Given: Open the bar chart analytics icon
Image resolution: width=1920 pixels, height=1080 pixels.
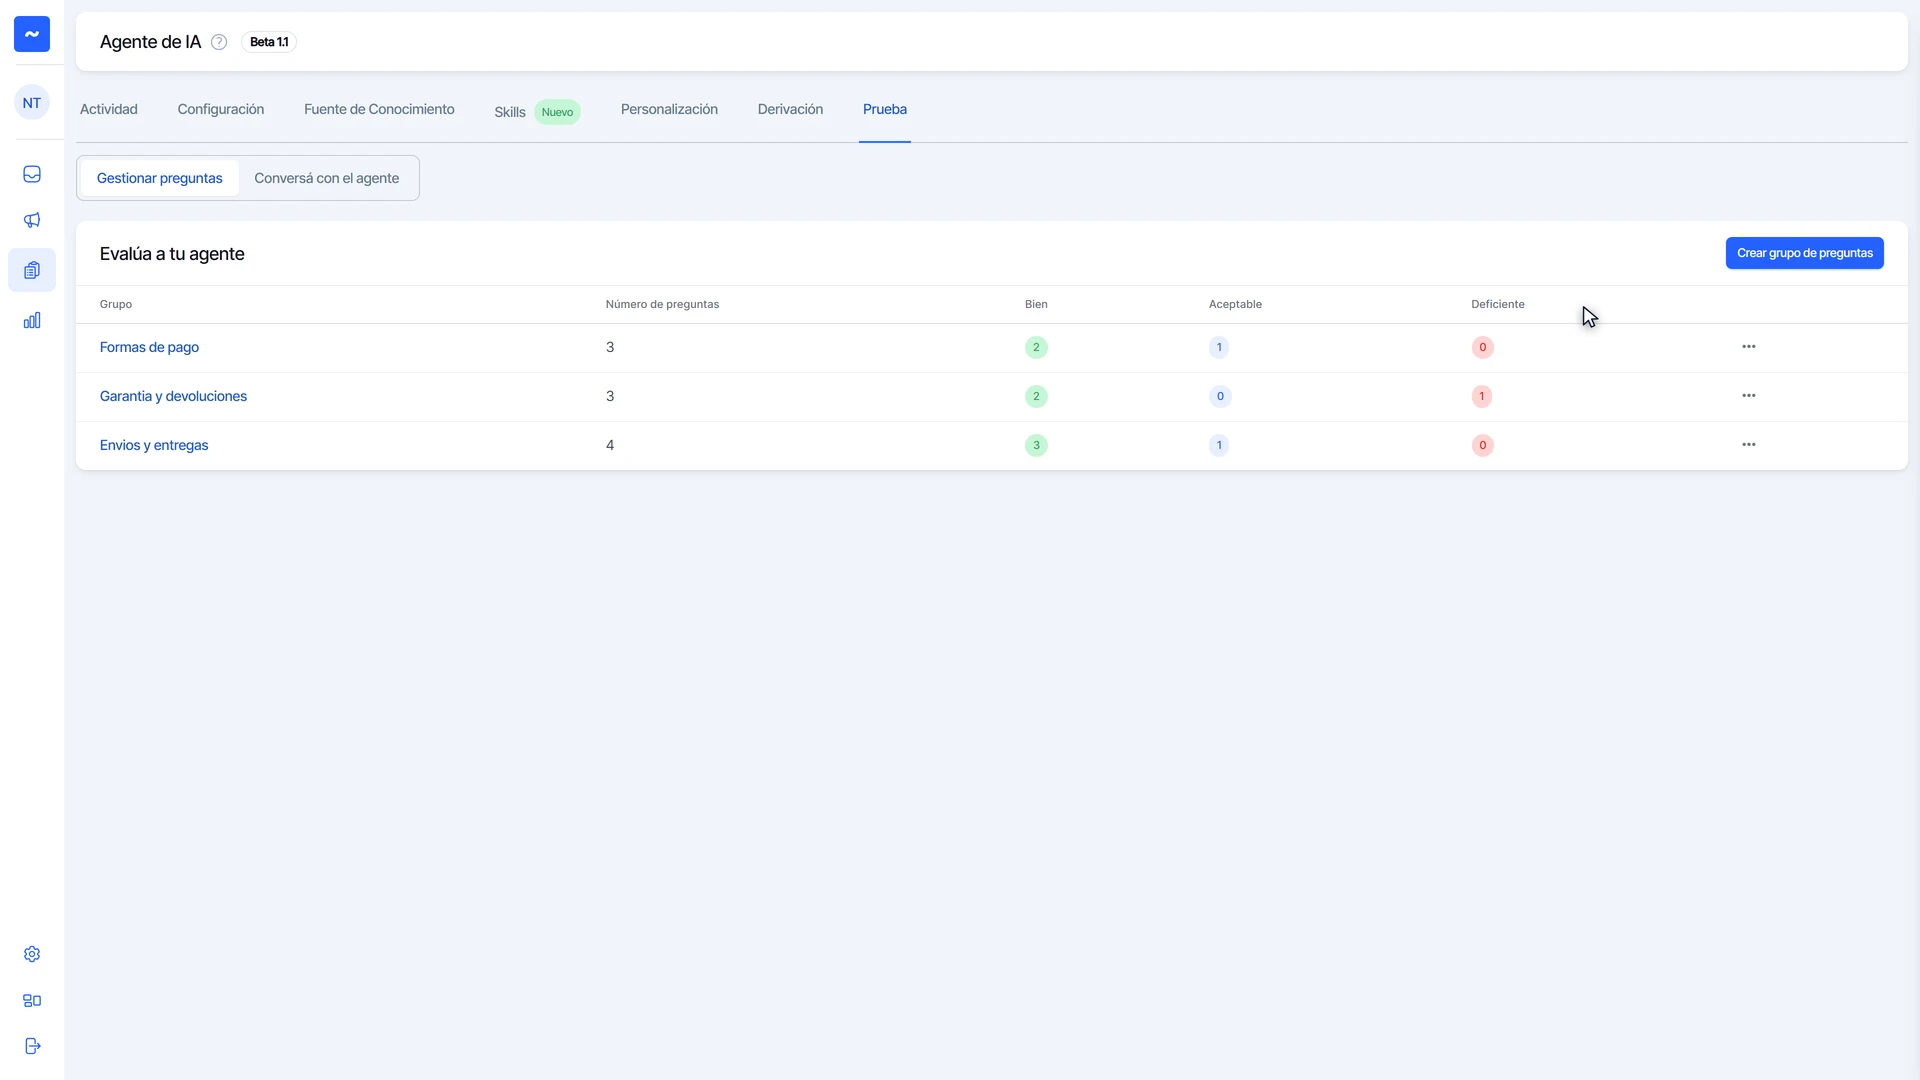Looking at the screenshot, I should coord(32,320).
